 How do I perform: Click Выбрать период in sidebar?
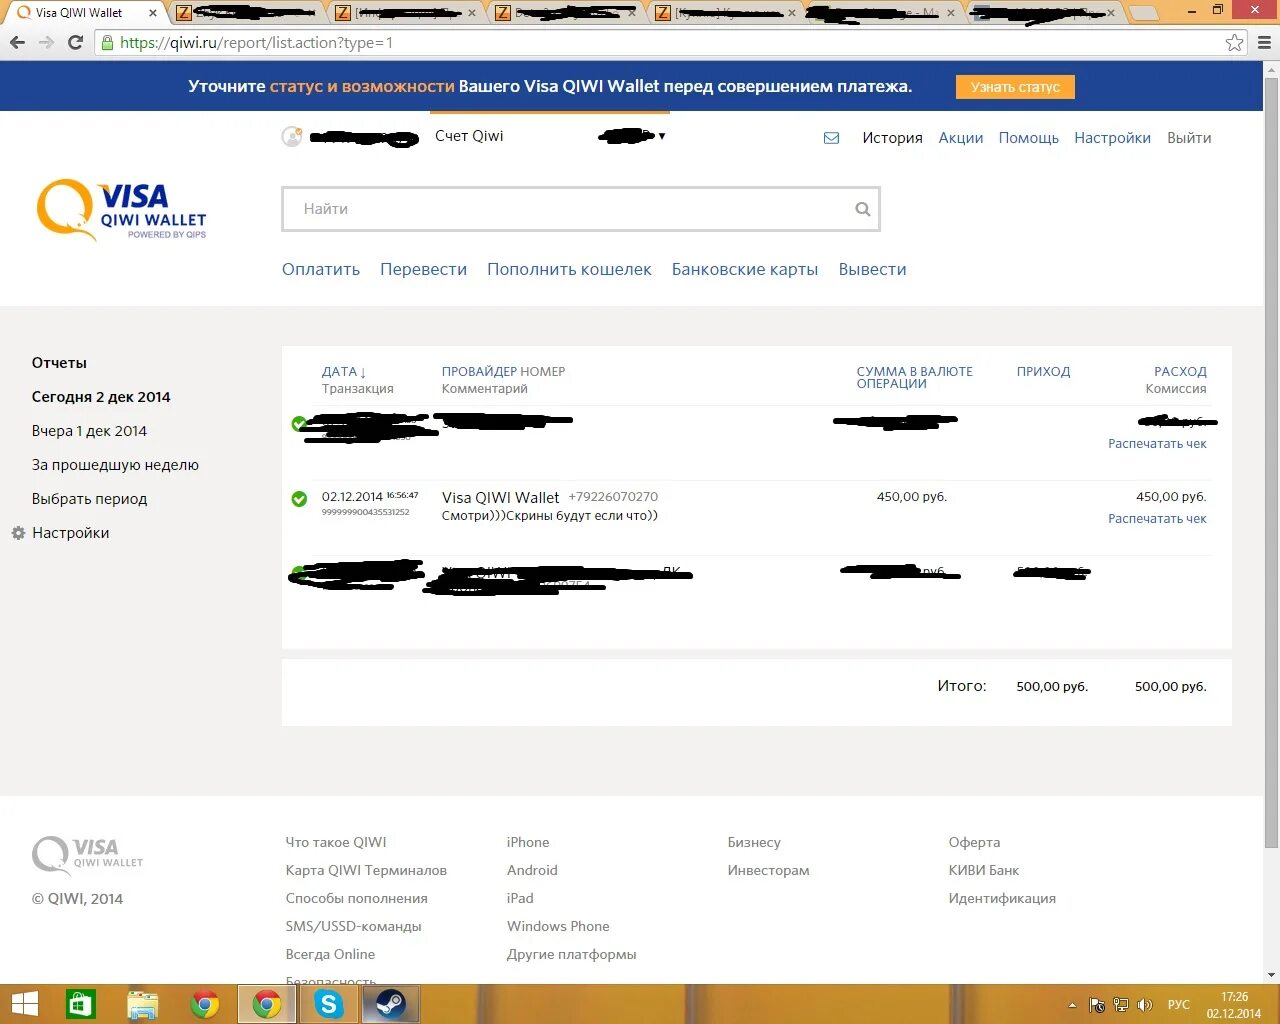(89, 499)
